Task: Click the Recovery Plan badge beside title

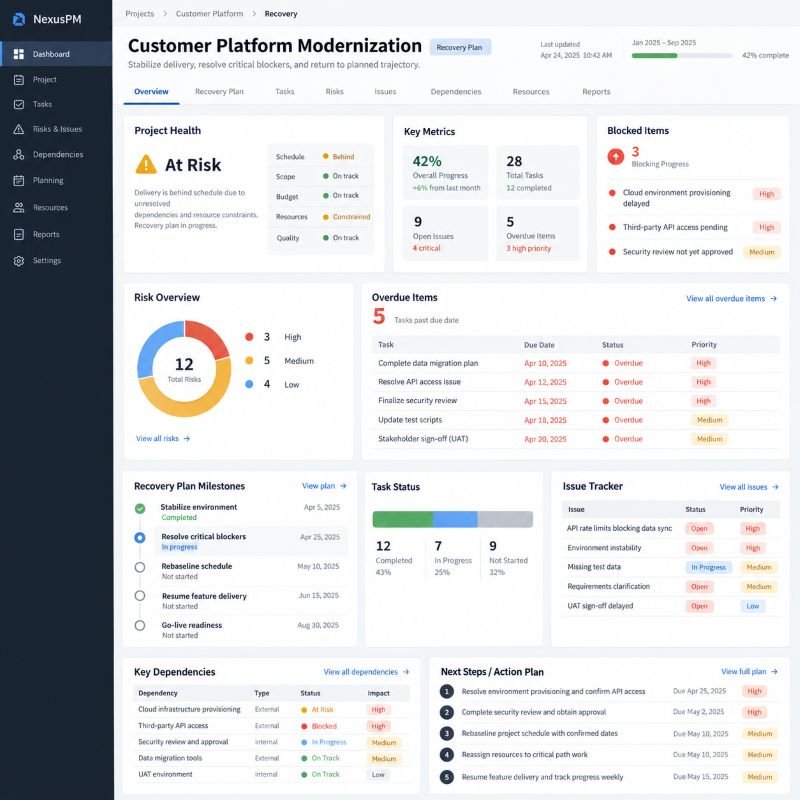Action: point(460,47)
